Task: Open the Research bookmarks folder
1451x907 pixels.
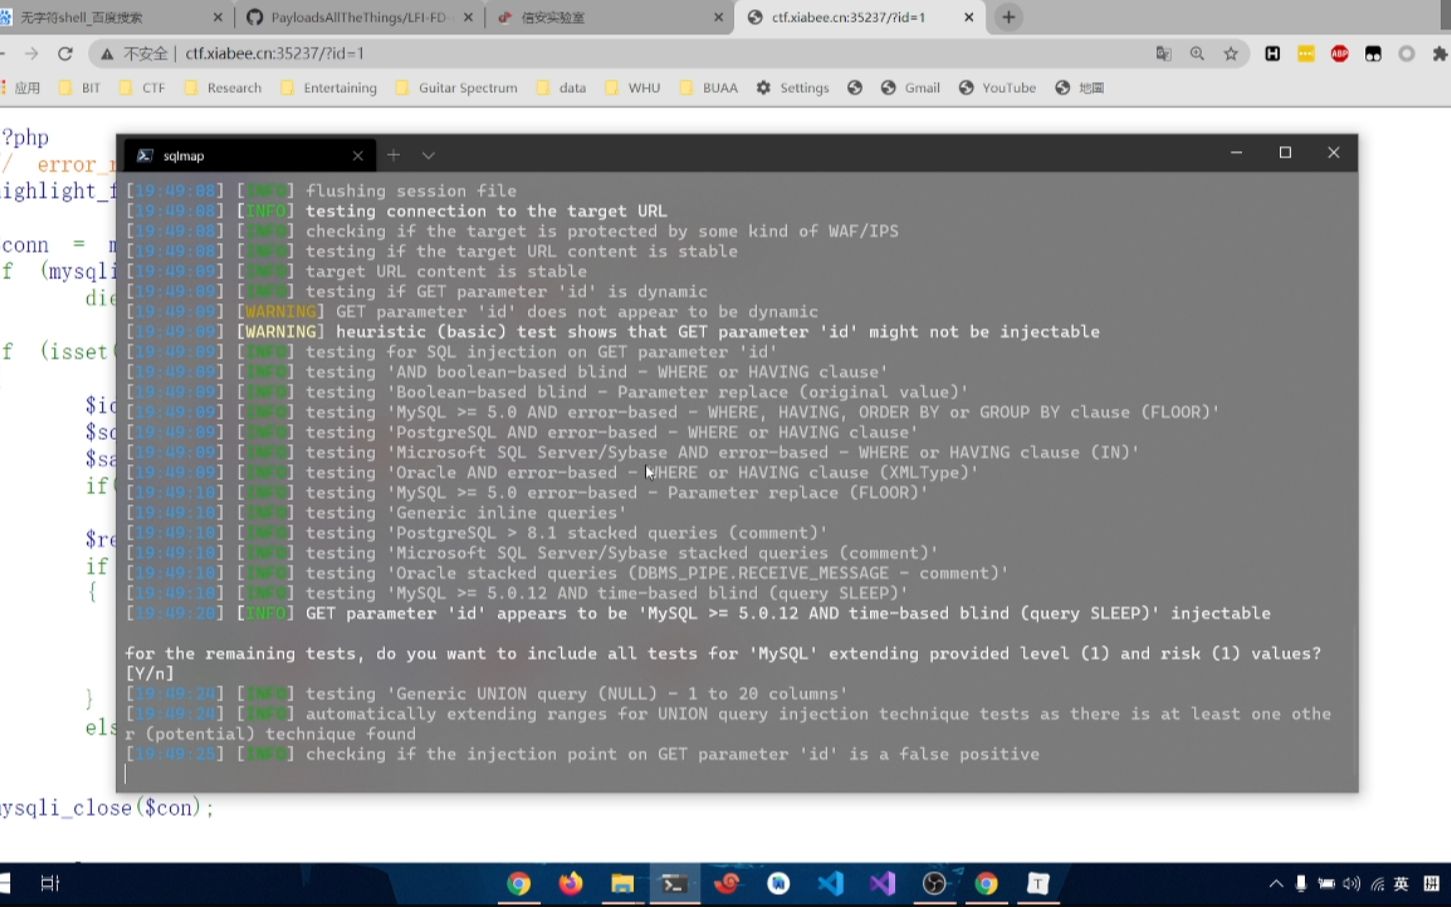Action: 223,88
